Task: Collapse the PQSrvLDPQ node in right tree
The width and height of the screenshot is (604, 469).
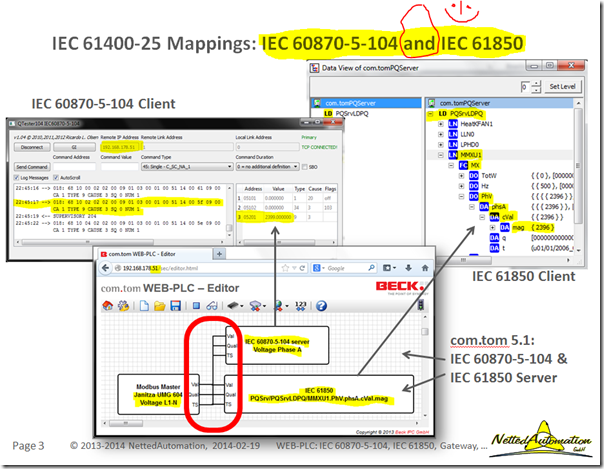Action: (x=430, y=114)
